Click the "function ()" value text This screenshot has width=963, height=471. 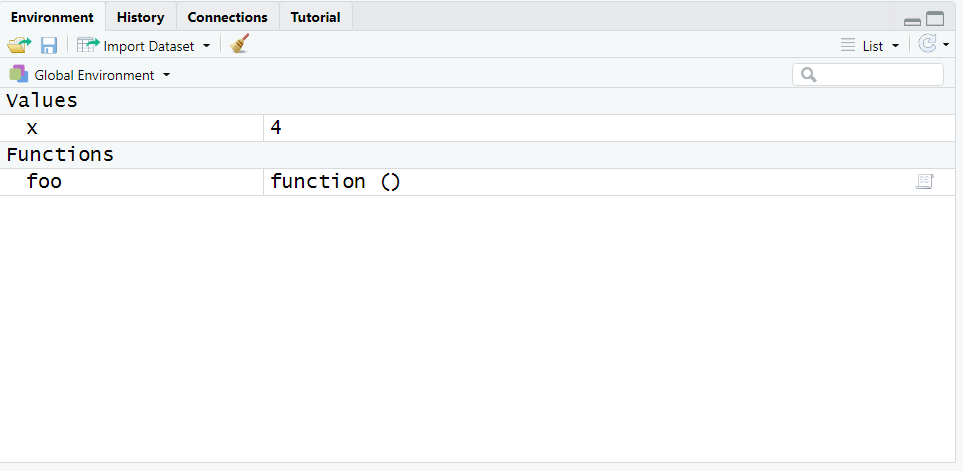pyautogui.click(x=335, y=182)
